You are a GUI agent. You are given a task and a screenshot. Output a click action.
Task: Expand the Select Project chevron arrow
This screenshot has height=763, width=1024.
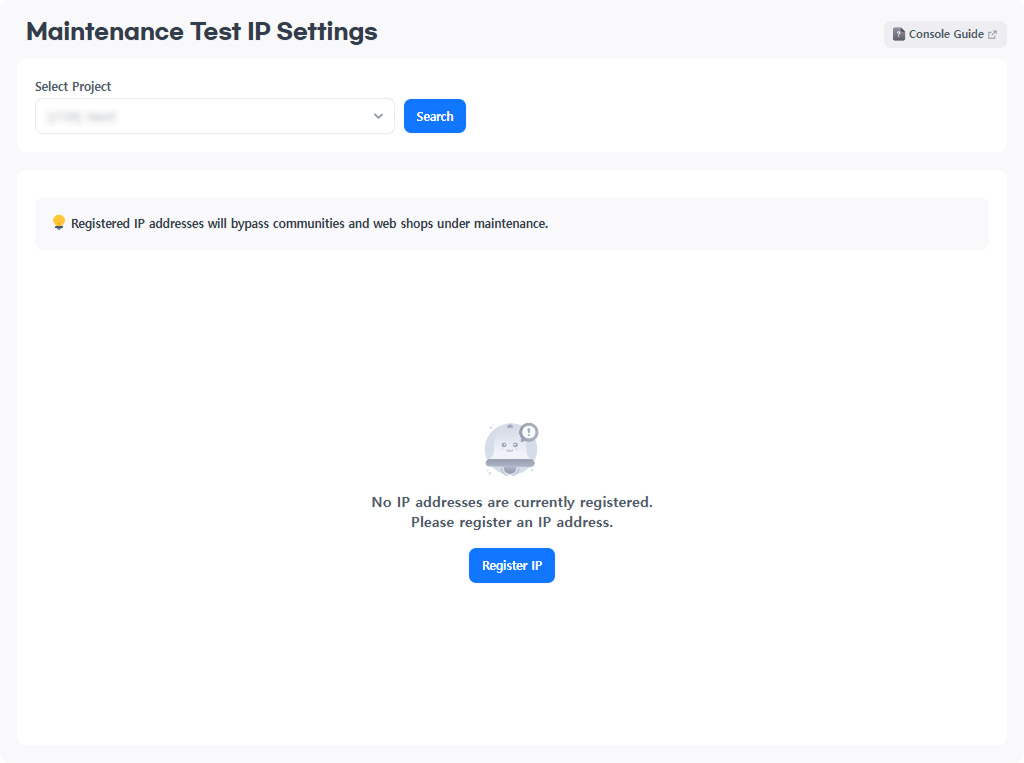pos(378,116)
